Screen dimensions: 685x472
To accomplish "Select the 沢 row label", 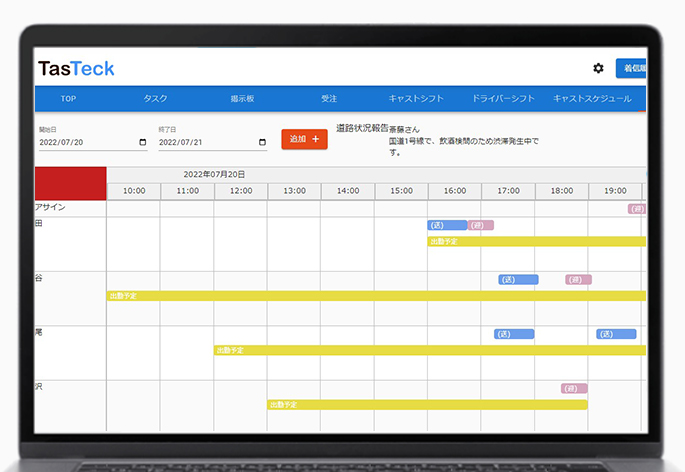I will coord(39,387).
